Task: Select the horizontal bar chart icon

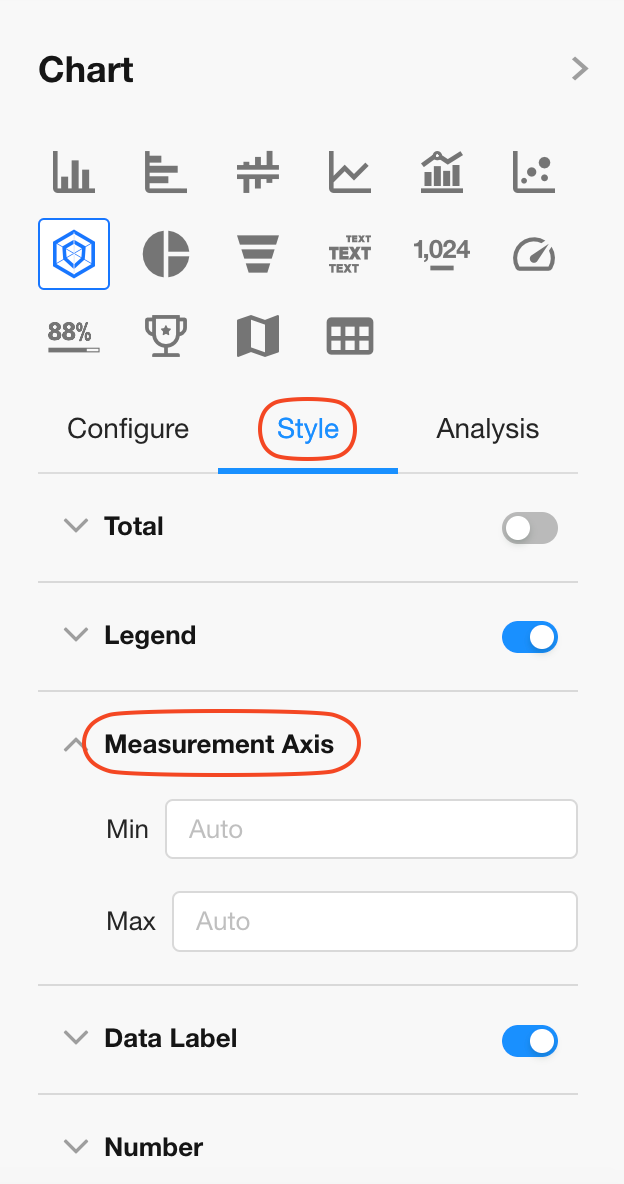Action: click(165, 172)
